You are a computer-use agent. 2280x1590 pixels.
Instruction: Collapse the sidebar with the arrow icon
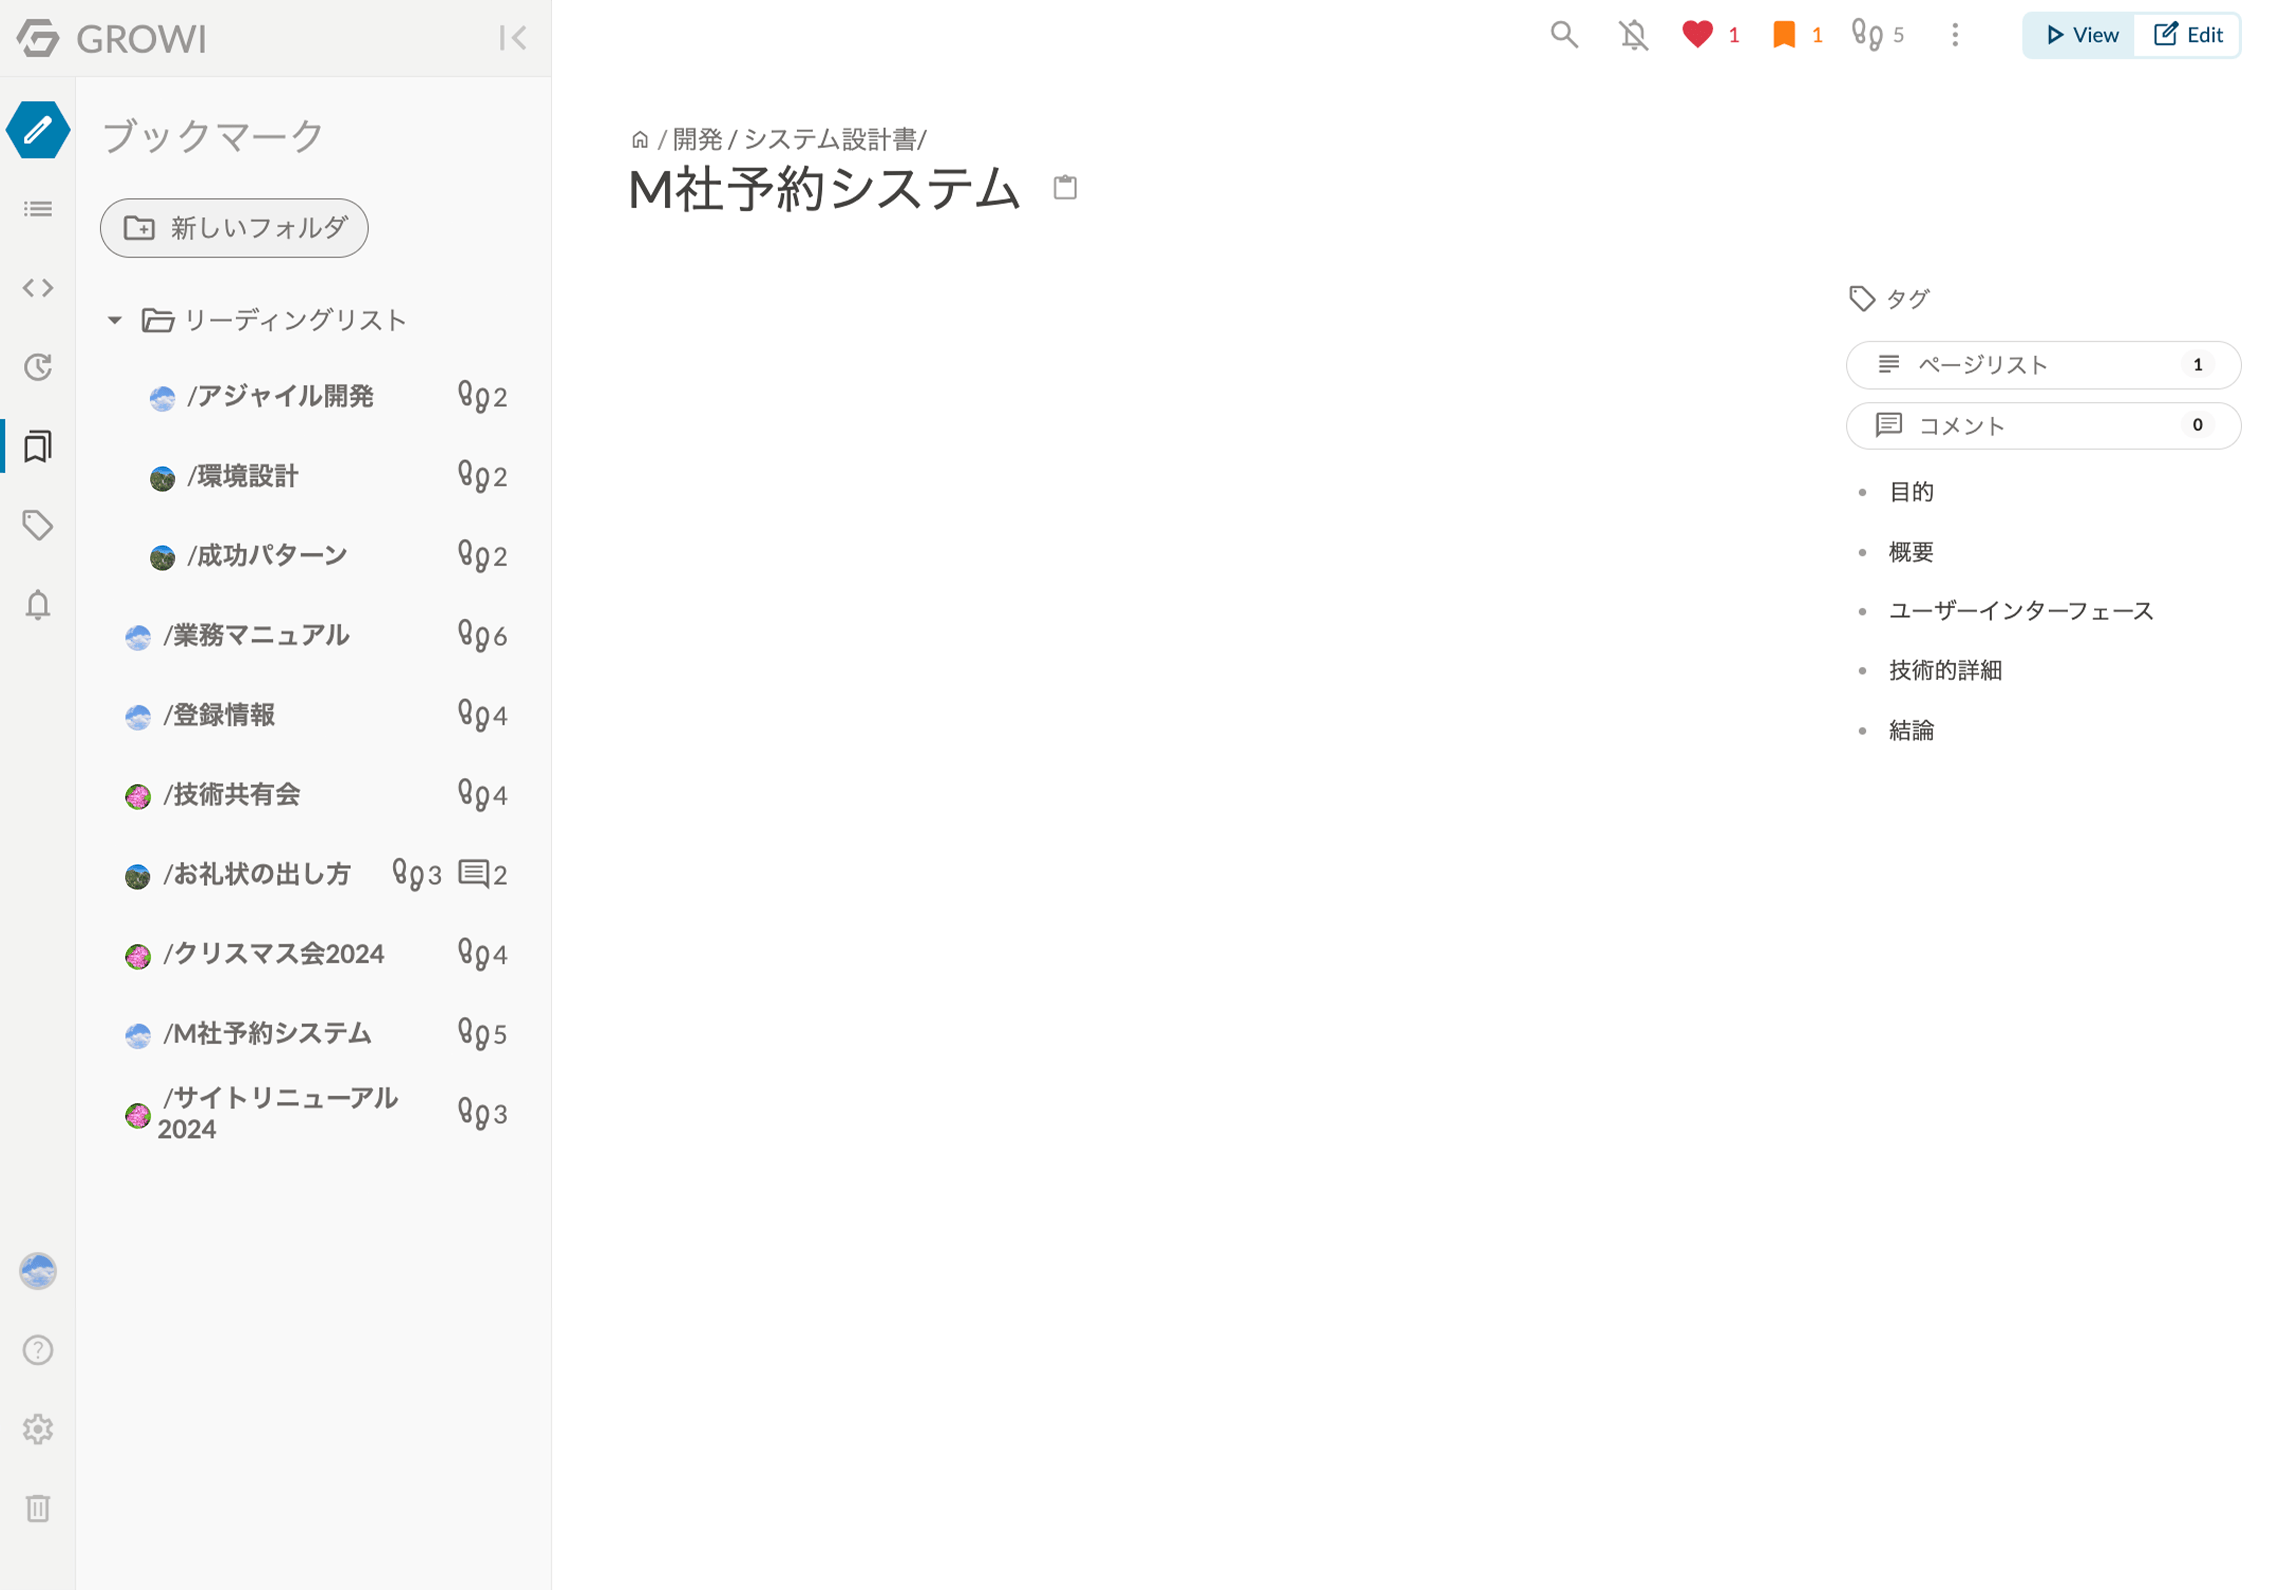point(513,38)
